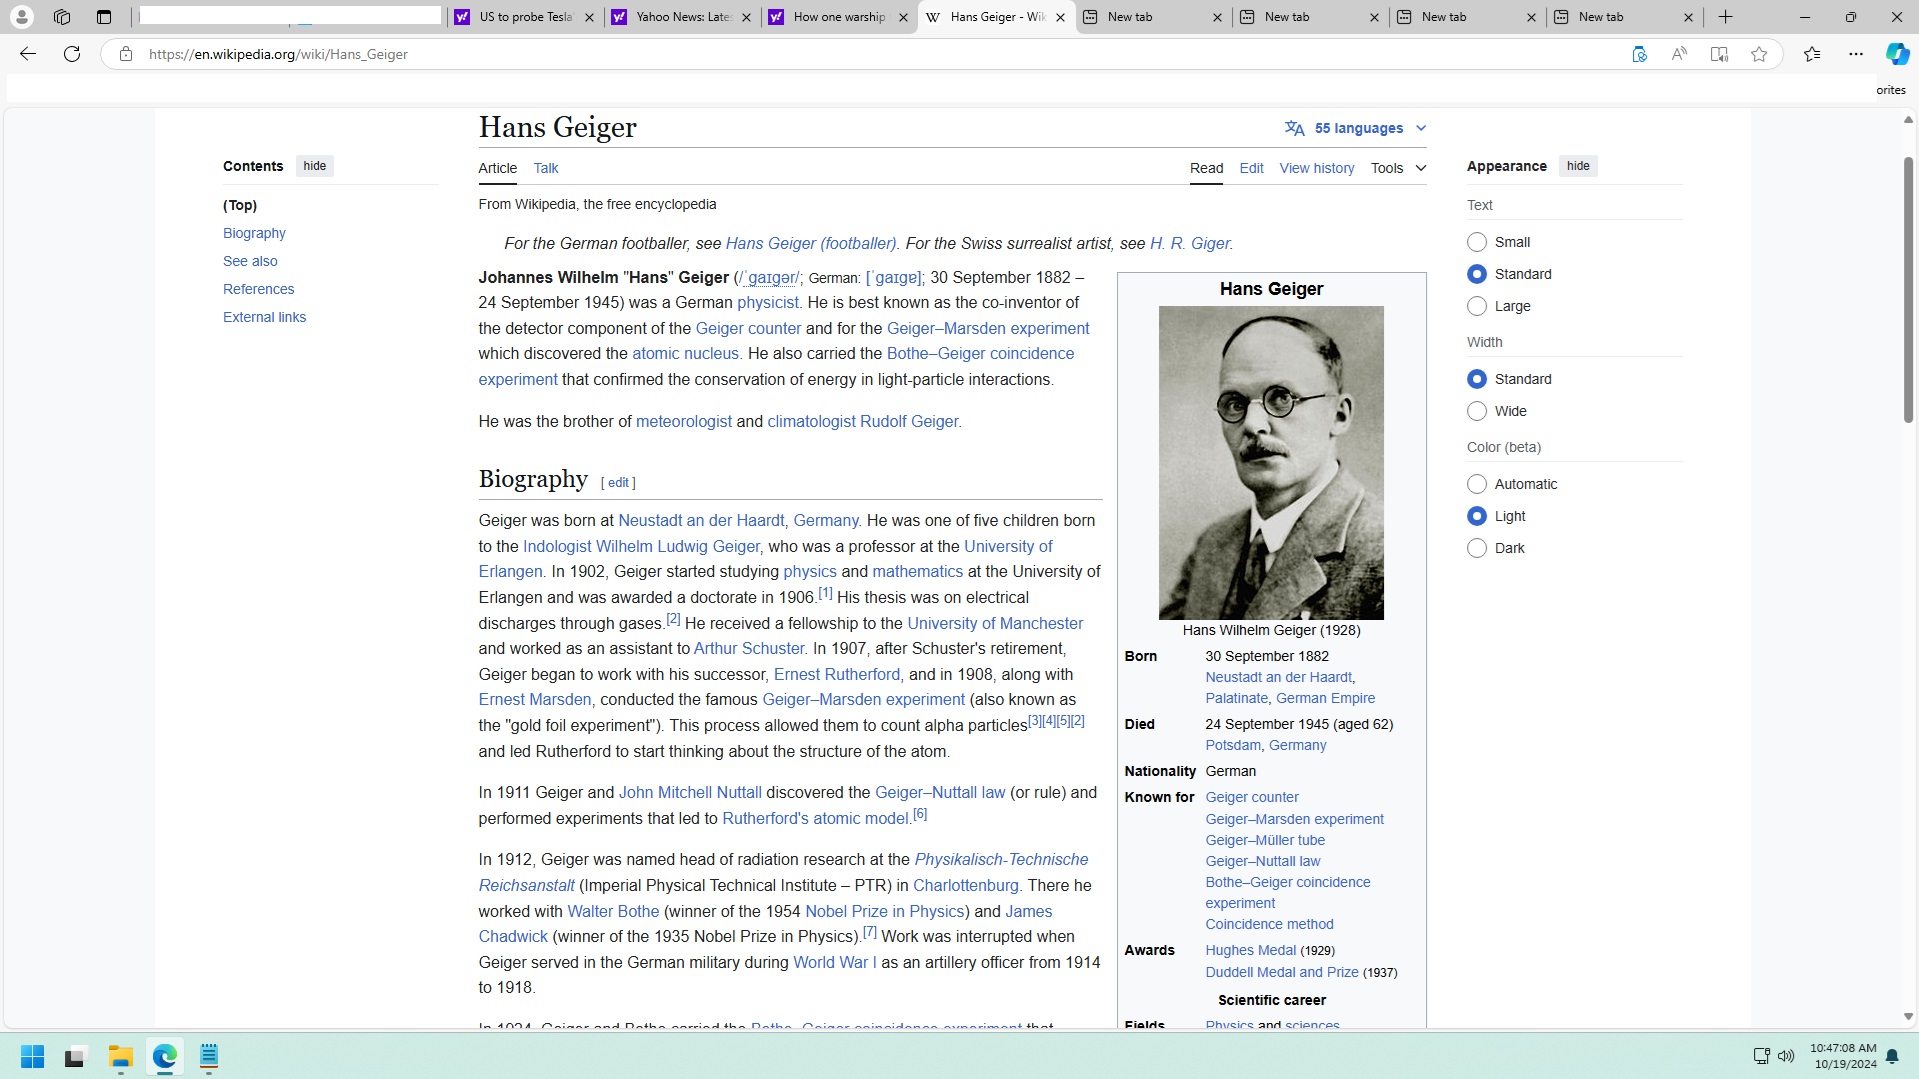This screenshot has width=1919, height=1079.
Task: Open the Copilot sidebar icon
Action: pyautogui.click(x=1897, y=54)
